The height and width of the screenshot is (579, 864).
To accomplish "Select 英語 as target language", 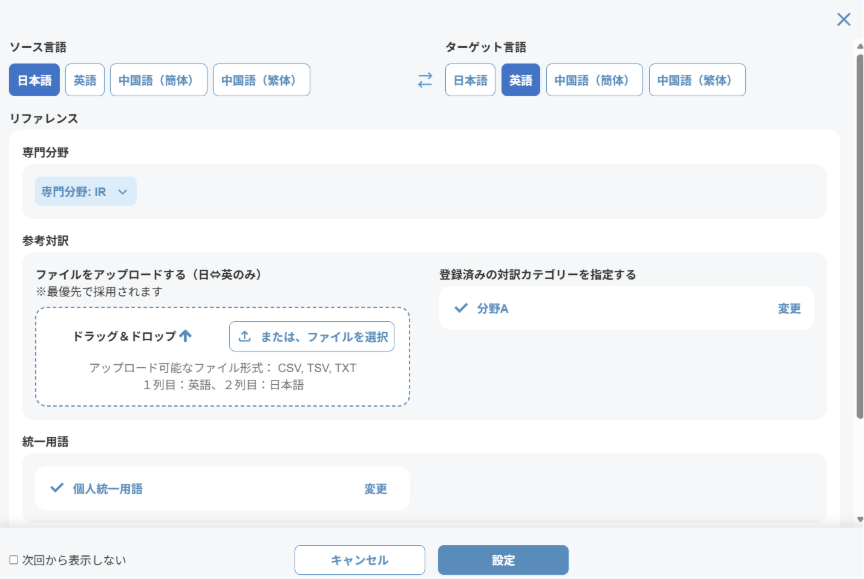I will pos(520,80).
